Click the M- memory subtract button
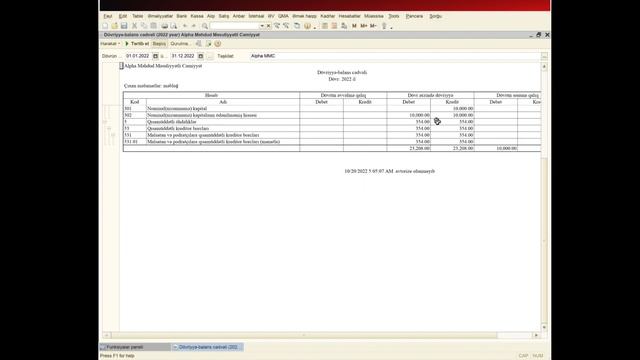Viewport: 640px width, 360px height. [x=373, y=26]
